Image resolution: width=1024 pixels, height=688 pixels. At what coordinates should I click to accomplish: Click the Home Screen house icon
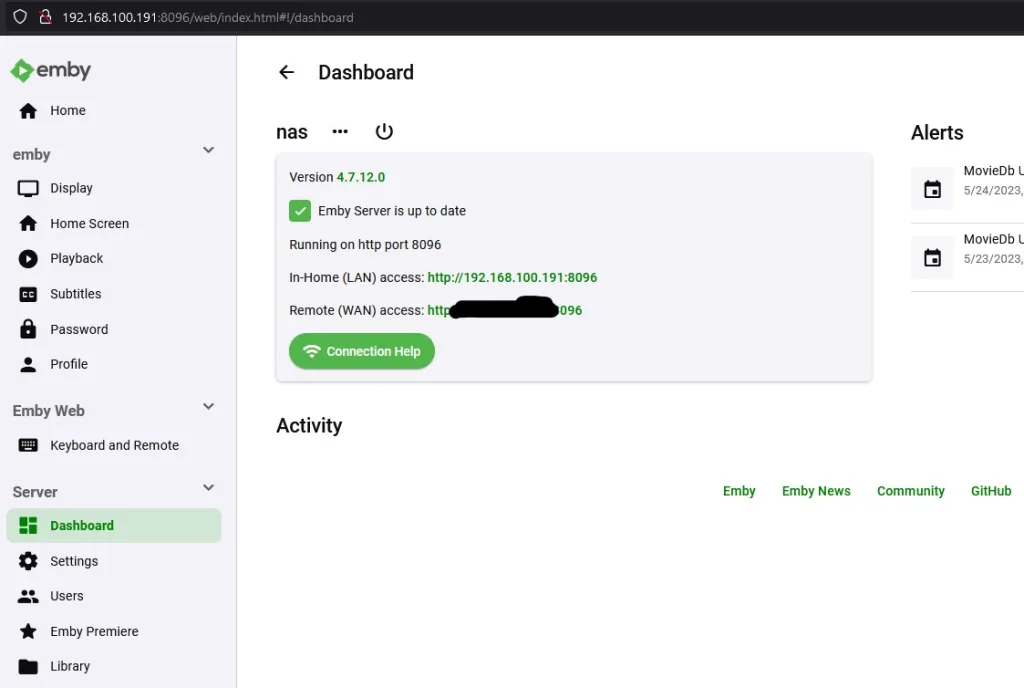tap(28, 224)
